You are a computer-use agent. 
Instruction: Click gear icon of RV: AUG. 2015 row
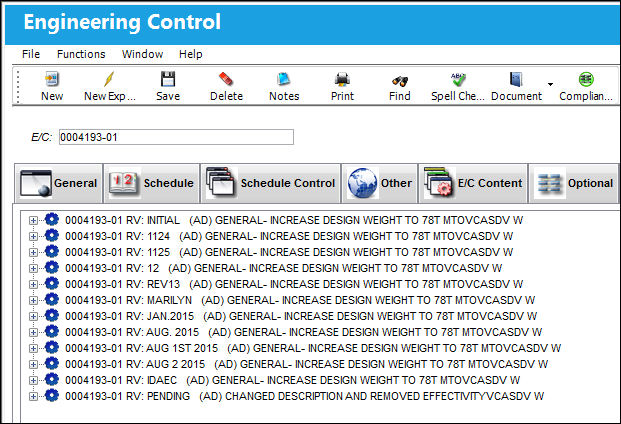tap(51, 331)
